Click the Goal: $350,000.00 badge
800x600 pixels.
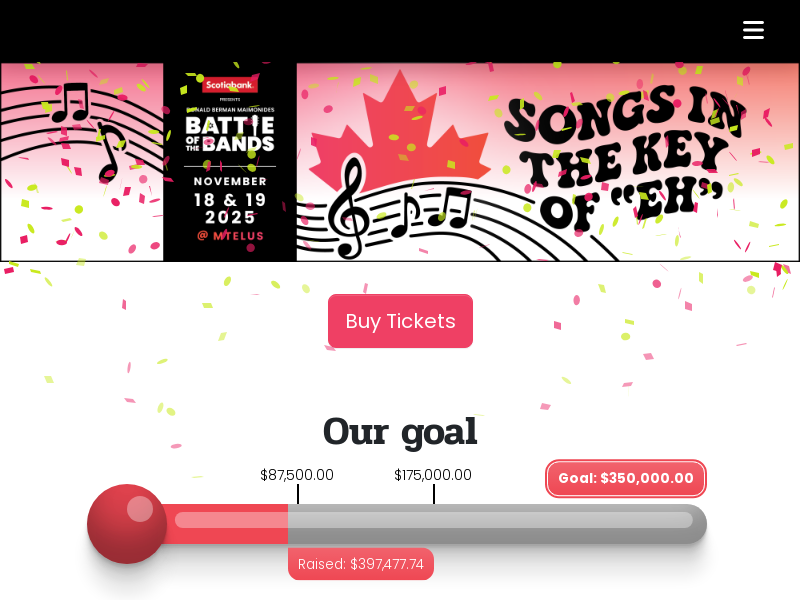tap(626, 478)
